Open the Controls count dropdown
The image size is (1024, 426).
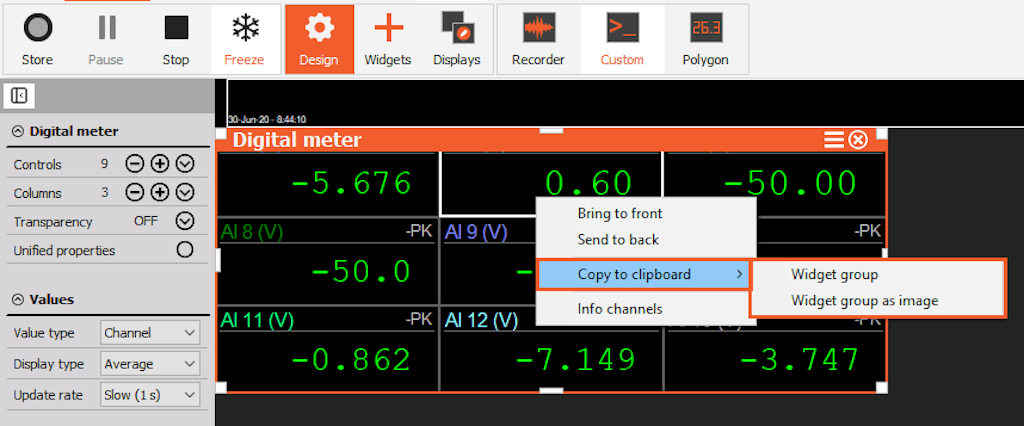pos(185,164)
